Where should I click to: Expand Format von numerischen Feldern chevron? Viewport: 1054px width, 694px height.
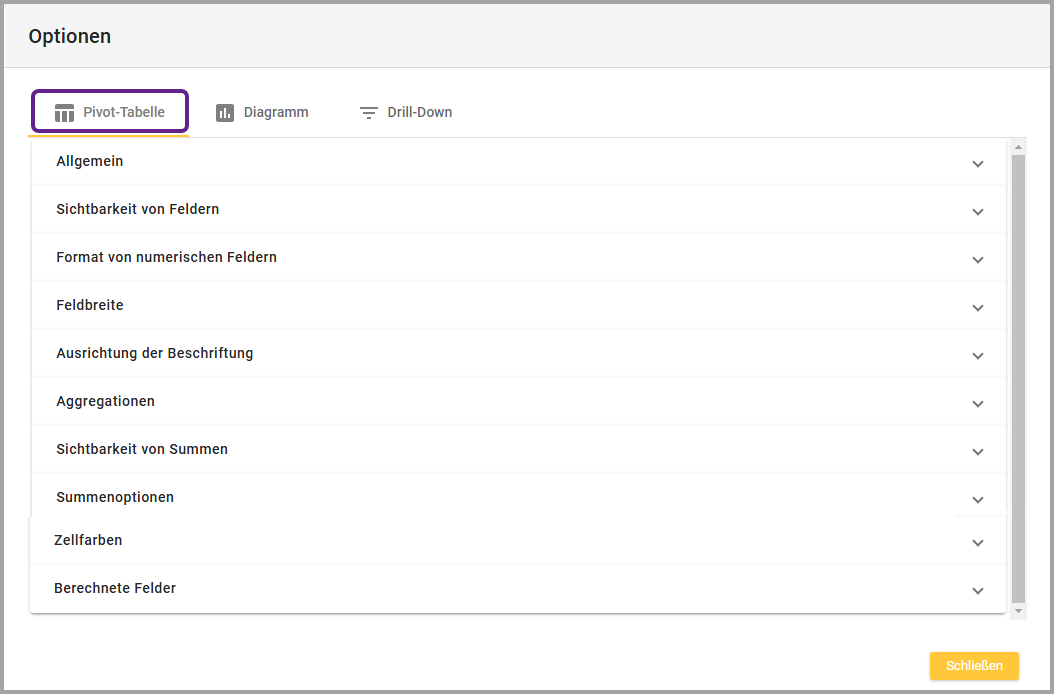coord(977,260)
